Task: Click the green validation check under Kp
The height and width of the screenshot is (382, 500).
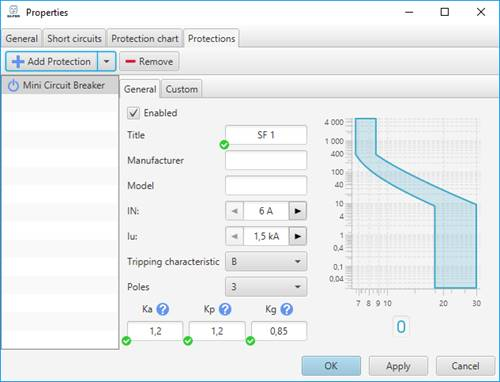Action: click(188, 341)
